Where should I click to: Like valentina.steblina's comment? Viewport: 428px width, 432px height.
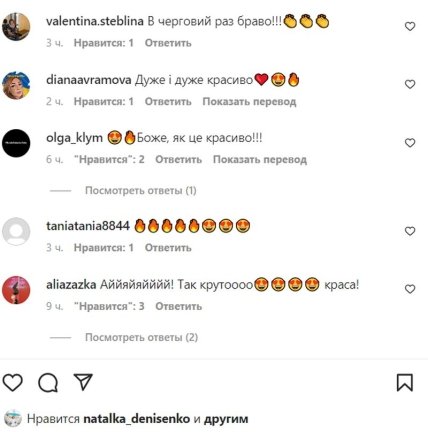410,26
